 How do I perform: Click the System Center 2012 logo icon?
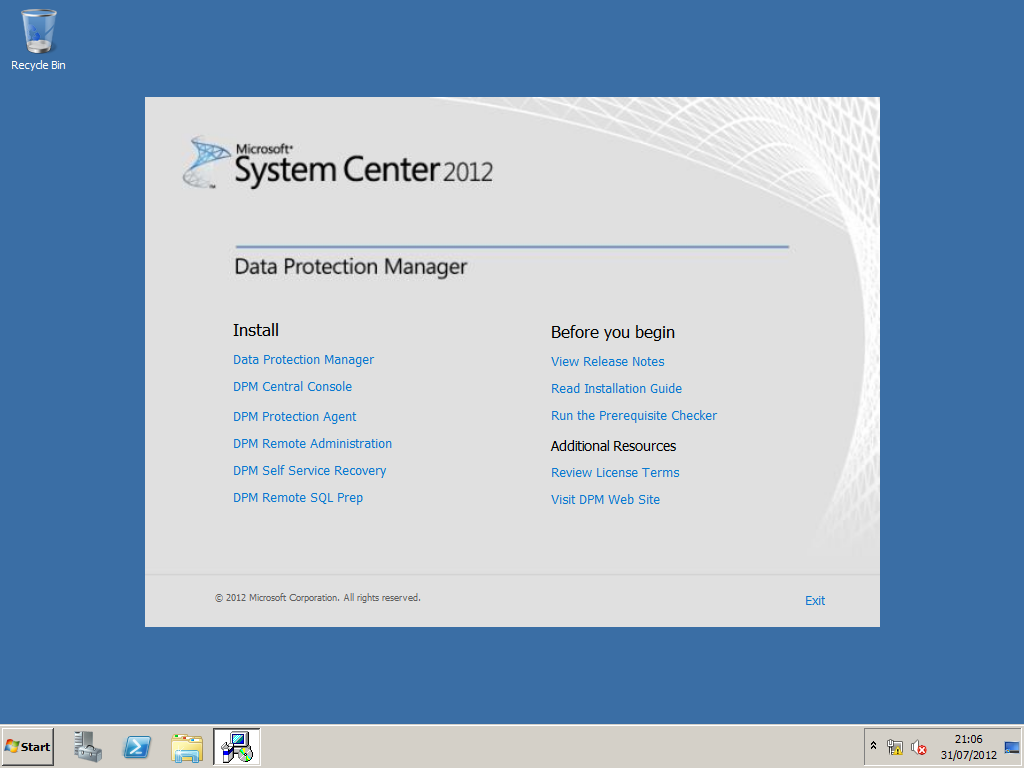coord(207,162)
